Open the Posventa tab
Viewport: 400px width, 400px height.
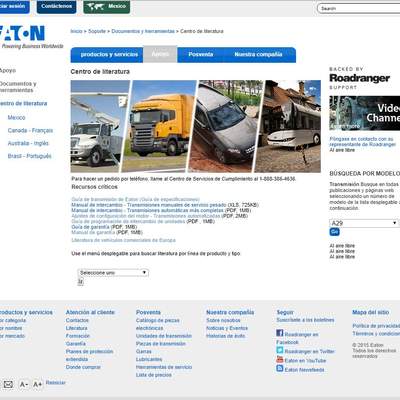[x=201, y=54]
